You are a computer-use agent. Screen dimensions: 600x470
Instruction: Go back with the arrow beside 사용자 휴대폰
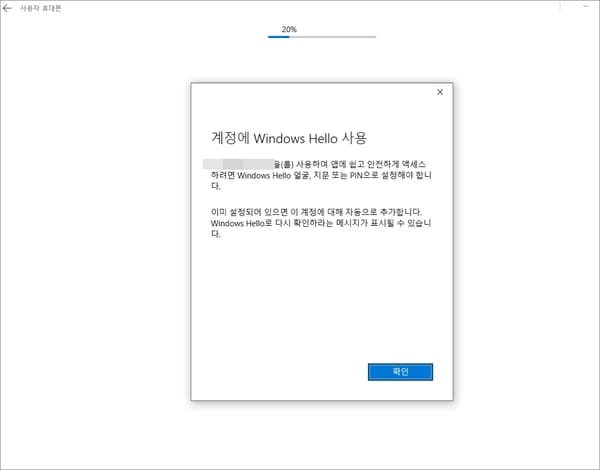[7, 8]
